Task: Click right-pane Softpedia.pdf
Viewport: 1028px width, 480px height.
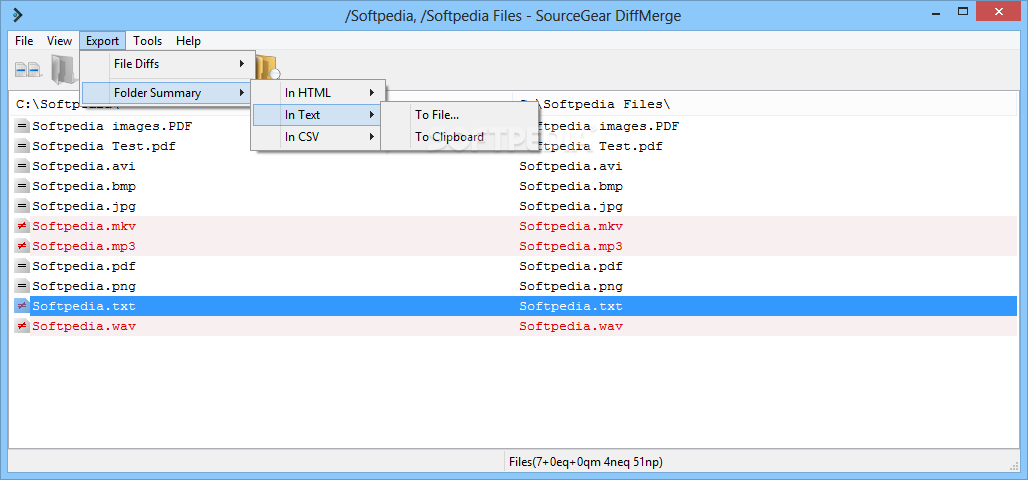Action: pos(571,266)
